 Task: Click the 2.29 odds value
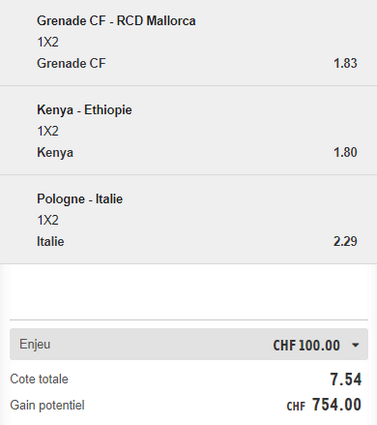click(x=345, y=241)
